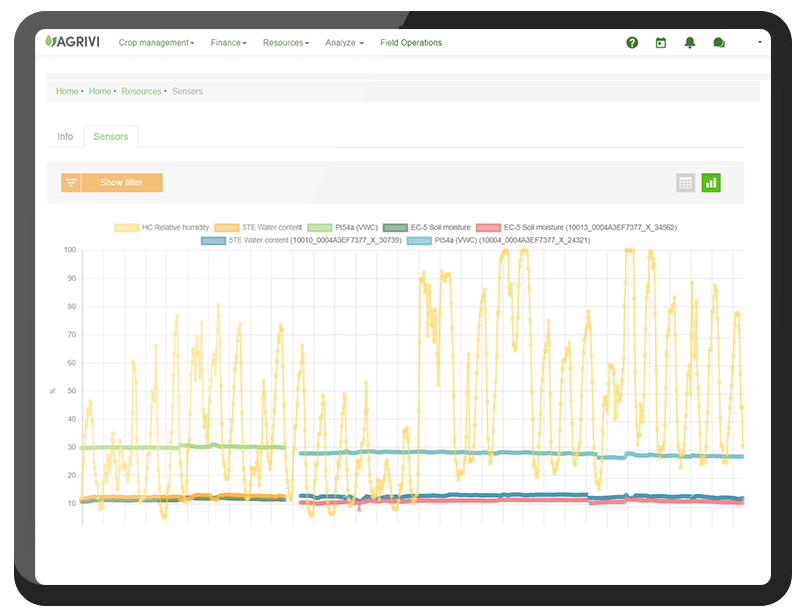Image resolution: width=803 pixels, height=614 pixels.
Task: Open the Analyze dropdown menu
Action: pos(344,43)
